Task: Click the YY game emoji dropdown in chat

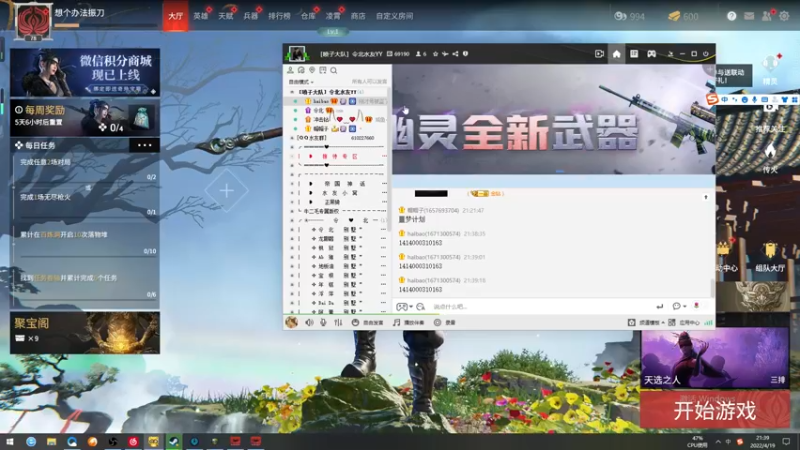Action: coord(405,307)
